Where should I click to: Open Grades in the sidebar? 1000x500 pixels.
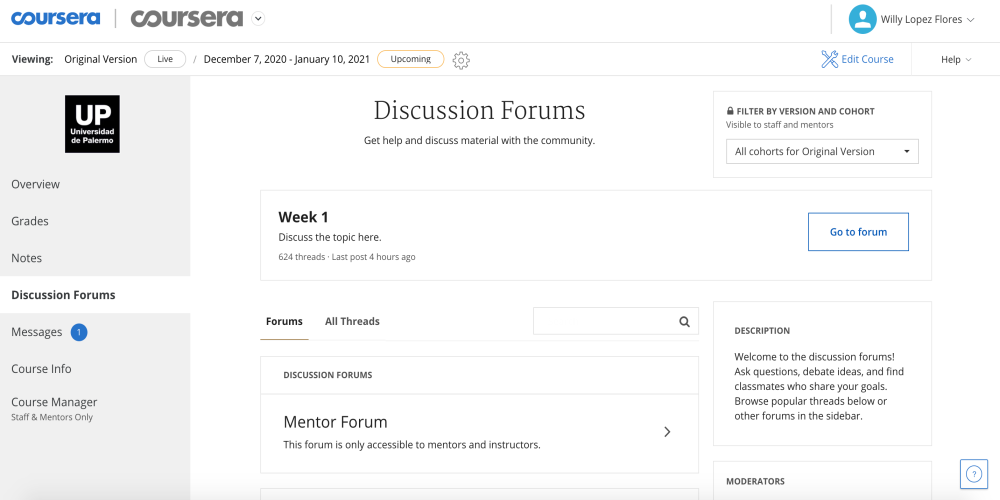pyautogui.click(x=30, y=221)
